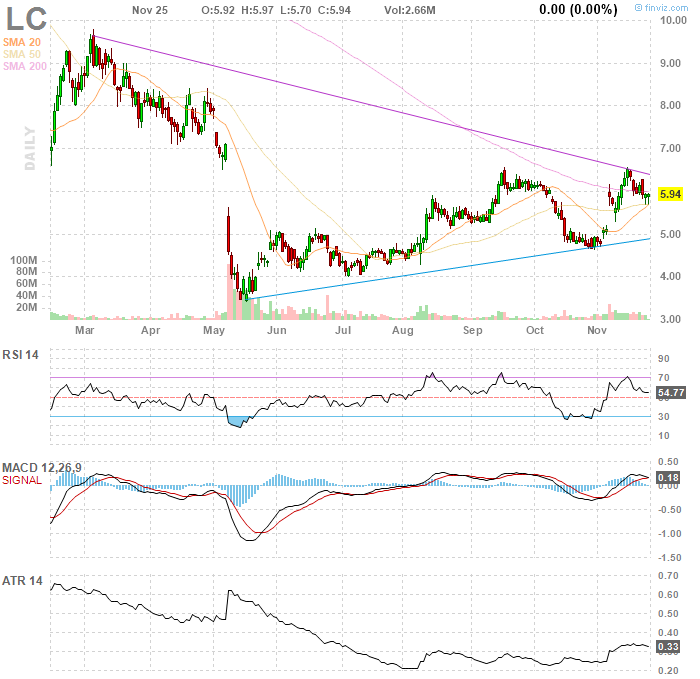Toggle the SMA 50 legend label
The height and width of the screenshot is (679, 700).
pos(22,54)
